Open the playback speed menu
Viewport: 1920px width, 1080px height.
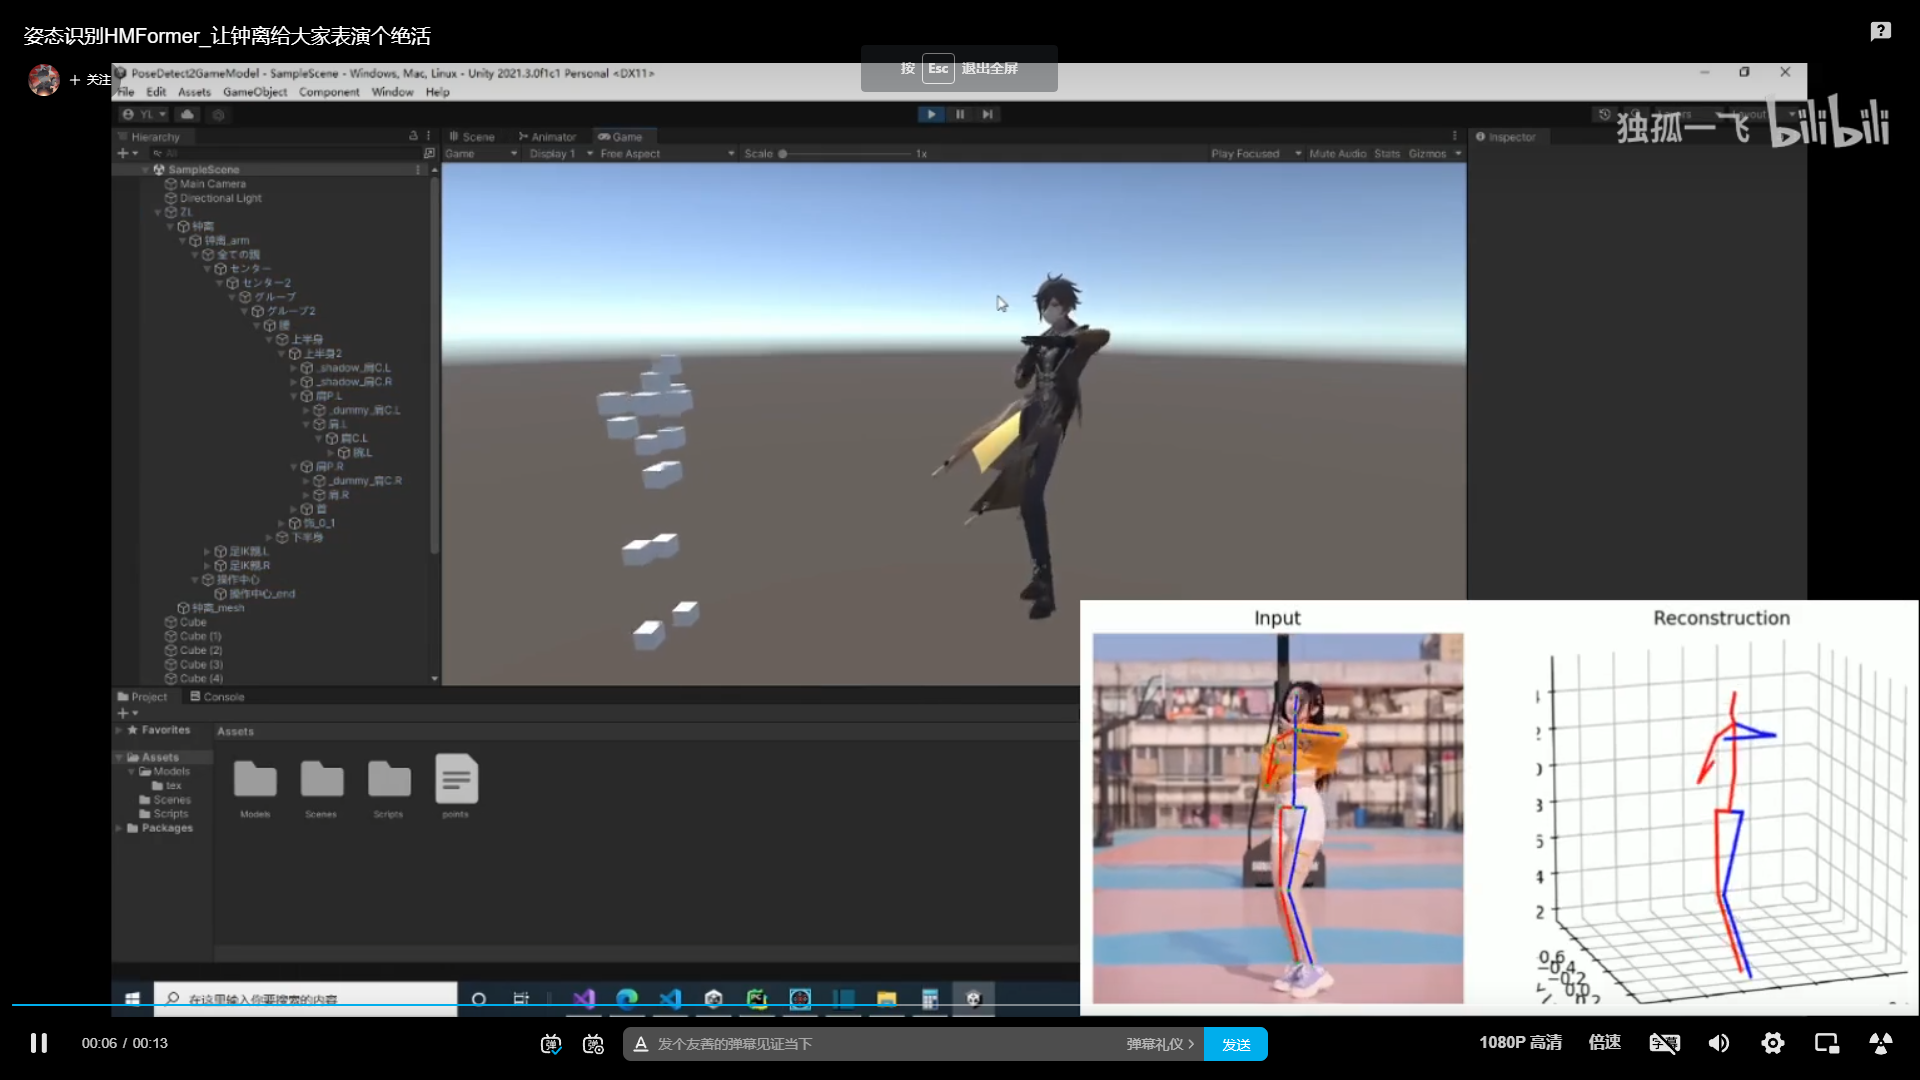1605,1043
